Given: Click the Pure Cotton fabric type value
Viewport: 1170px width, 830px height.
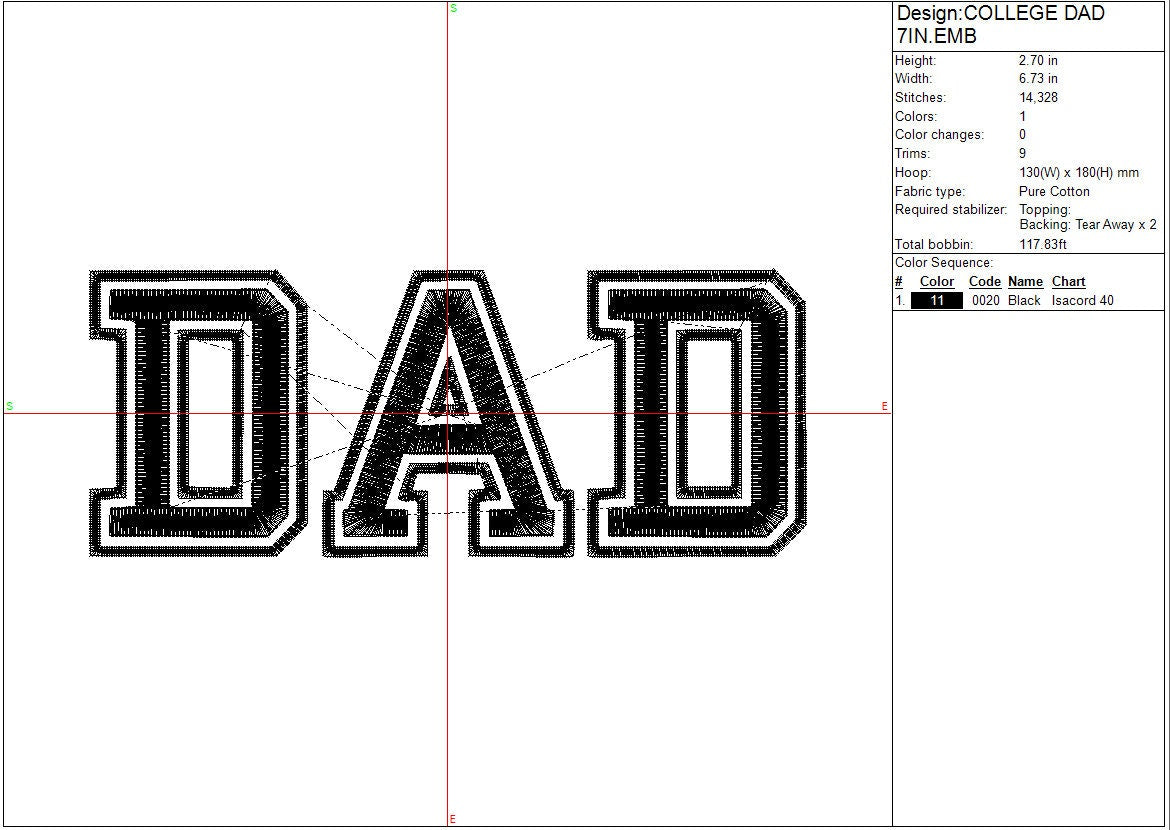Looking at the screenshot, I should (x=1054, y=191).
